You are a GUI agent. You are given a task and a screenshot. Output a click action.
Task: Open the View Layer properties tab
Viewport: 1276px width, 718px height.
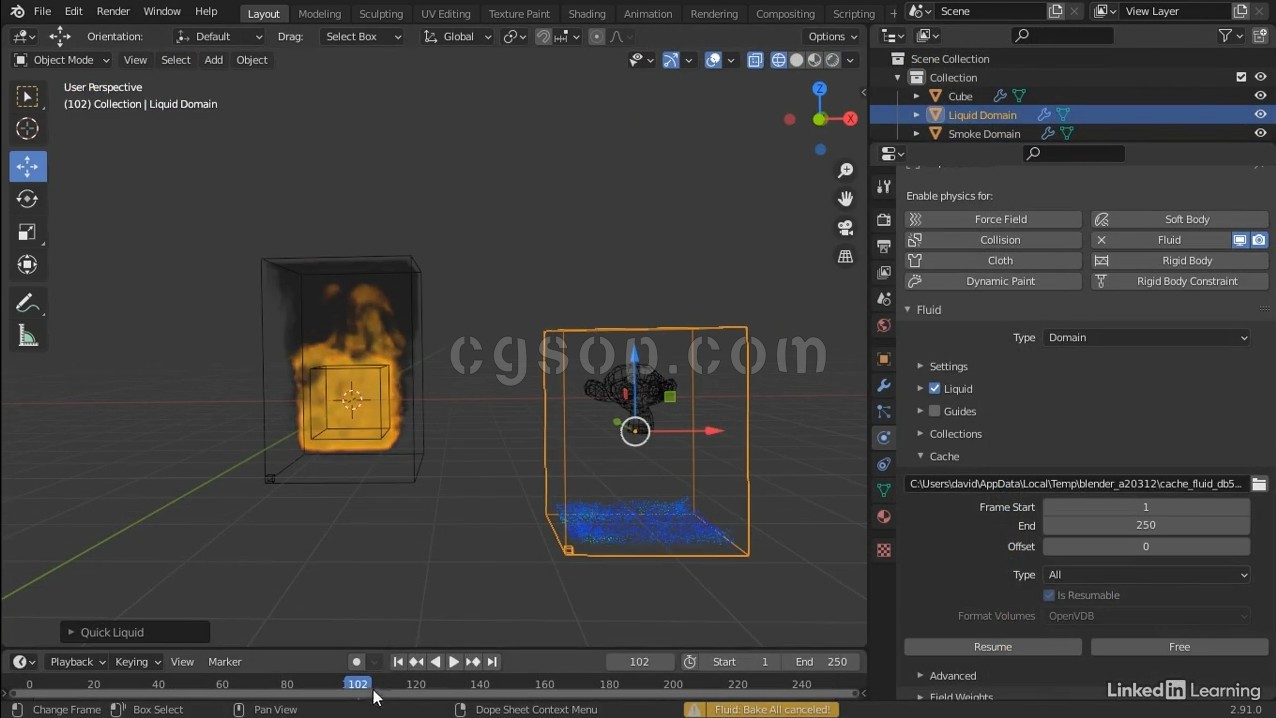click(x=884, y=273)
